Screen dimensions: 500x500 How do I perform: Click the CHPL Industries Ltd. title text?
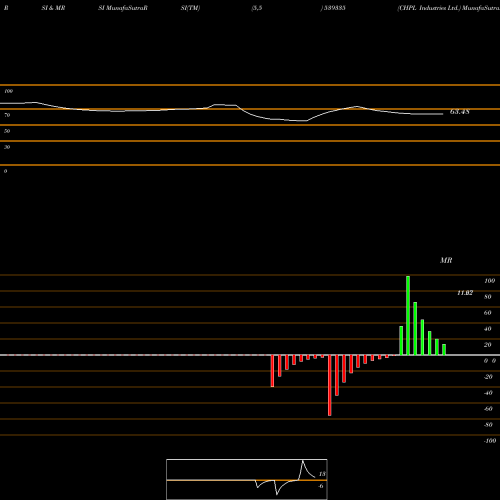(429, 8)
